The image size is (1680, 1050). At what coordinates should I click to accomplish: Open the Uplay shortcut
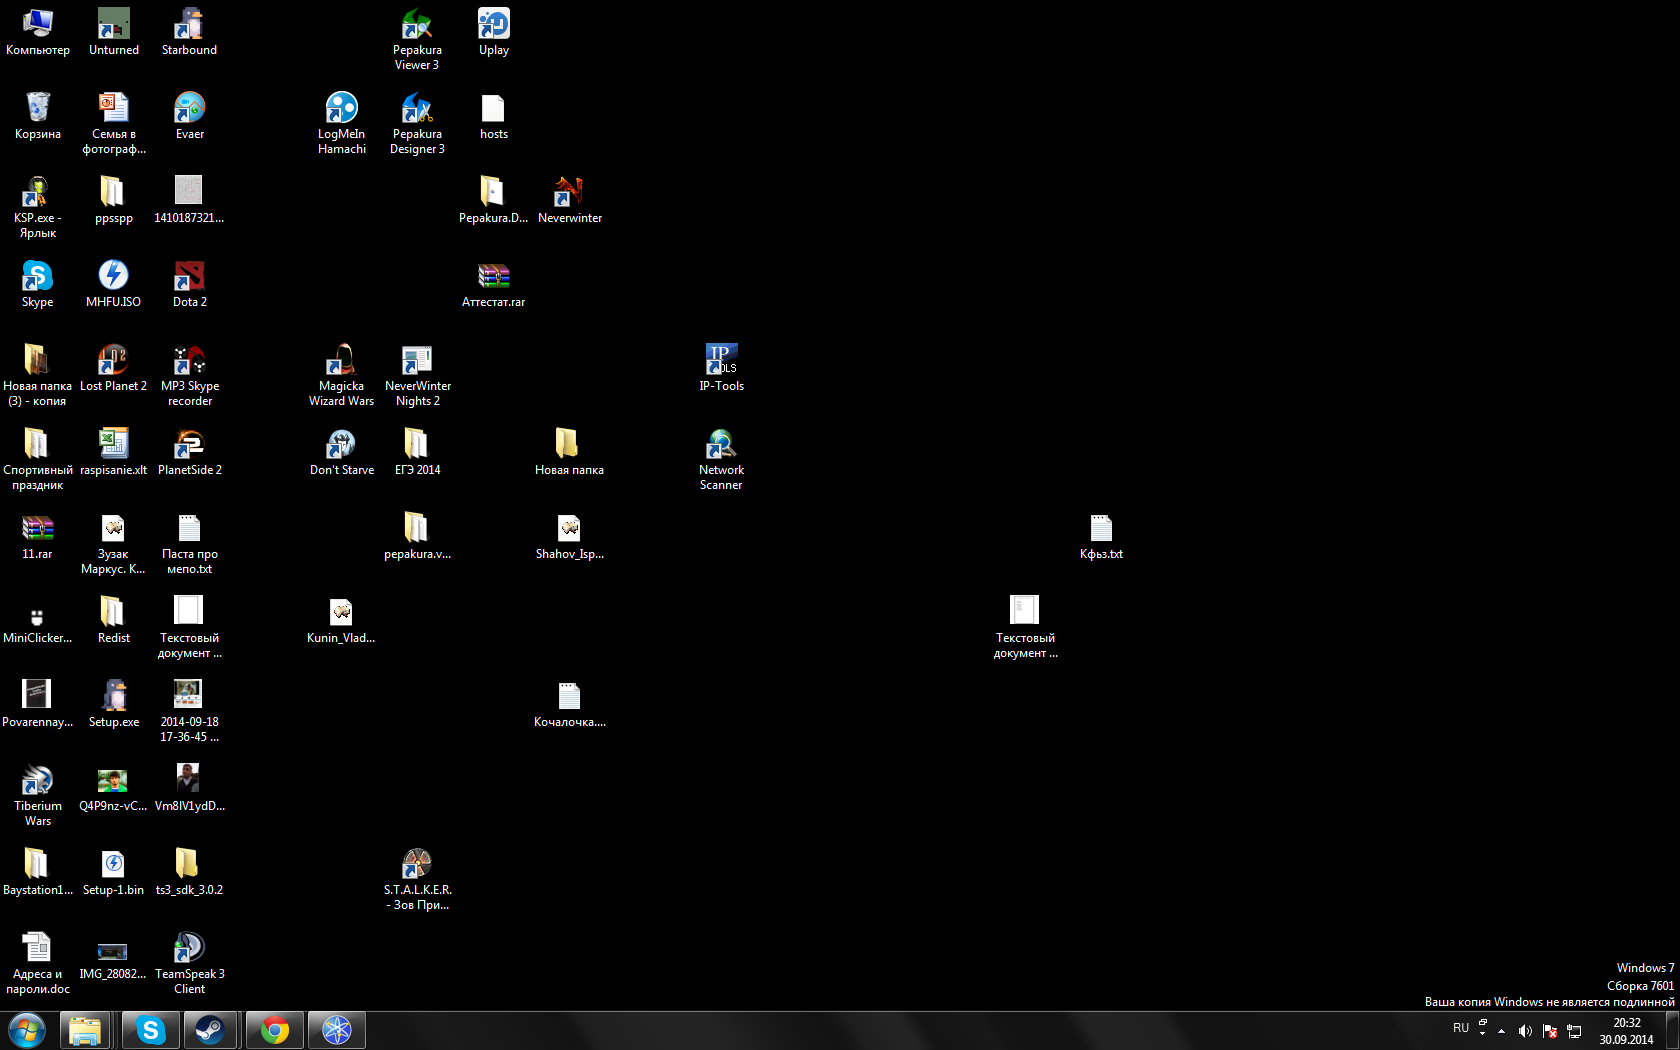click(493, 25)
